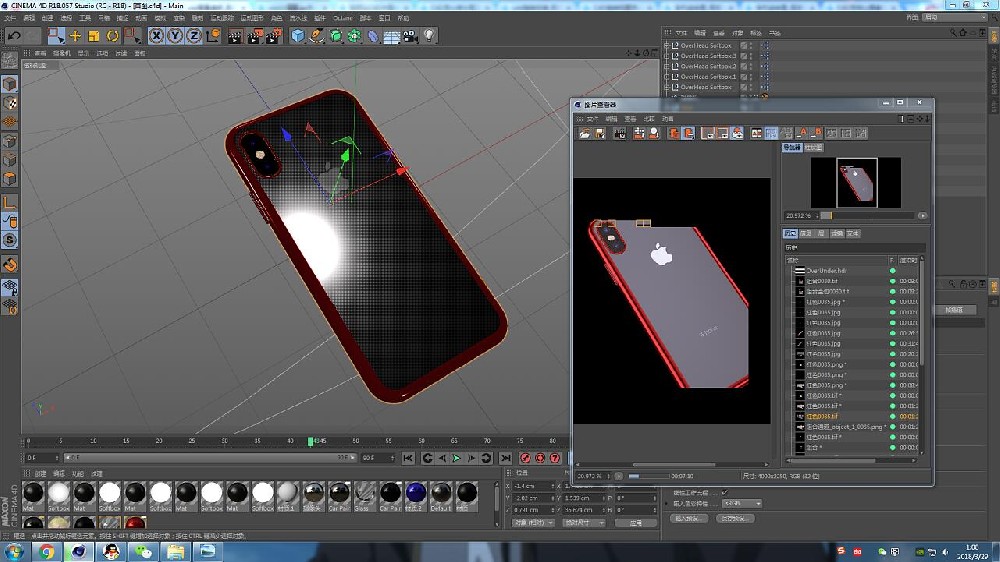Expand OverHead Softbox.2 tree node
This screenshot has width=1000, height=562.
point(667,66)
